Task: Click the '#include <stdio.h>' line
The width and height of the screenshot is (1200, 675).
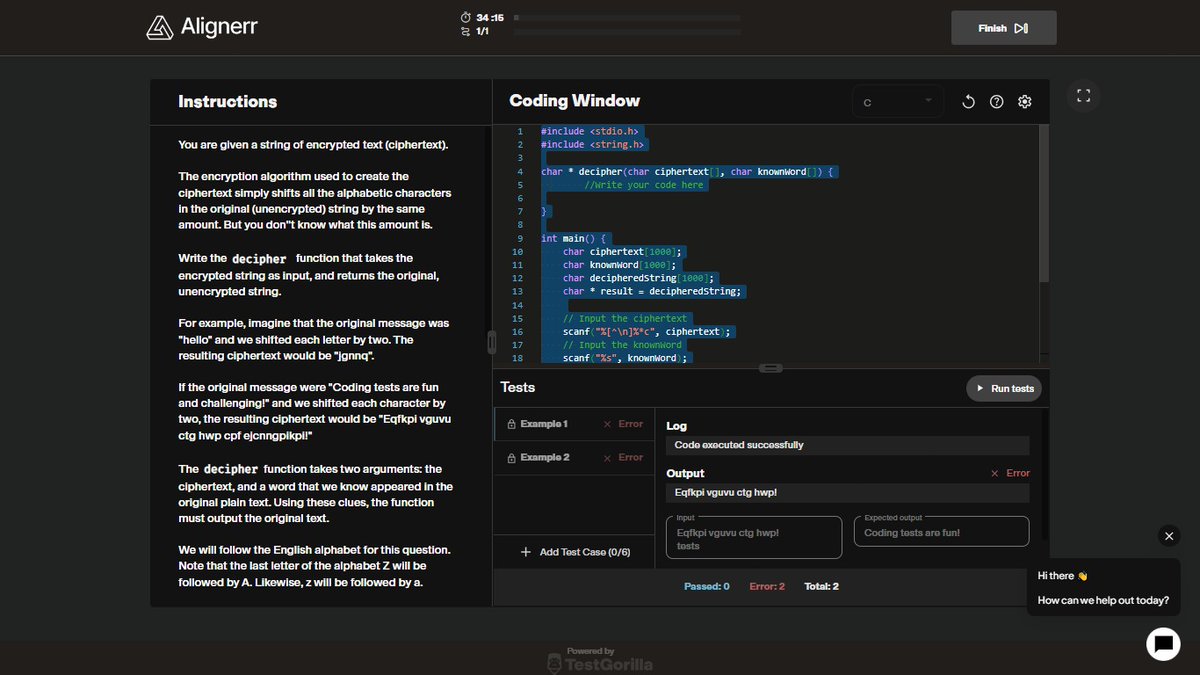Action: click(590, 131)
